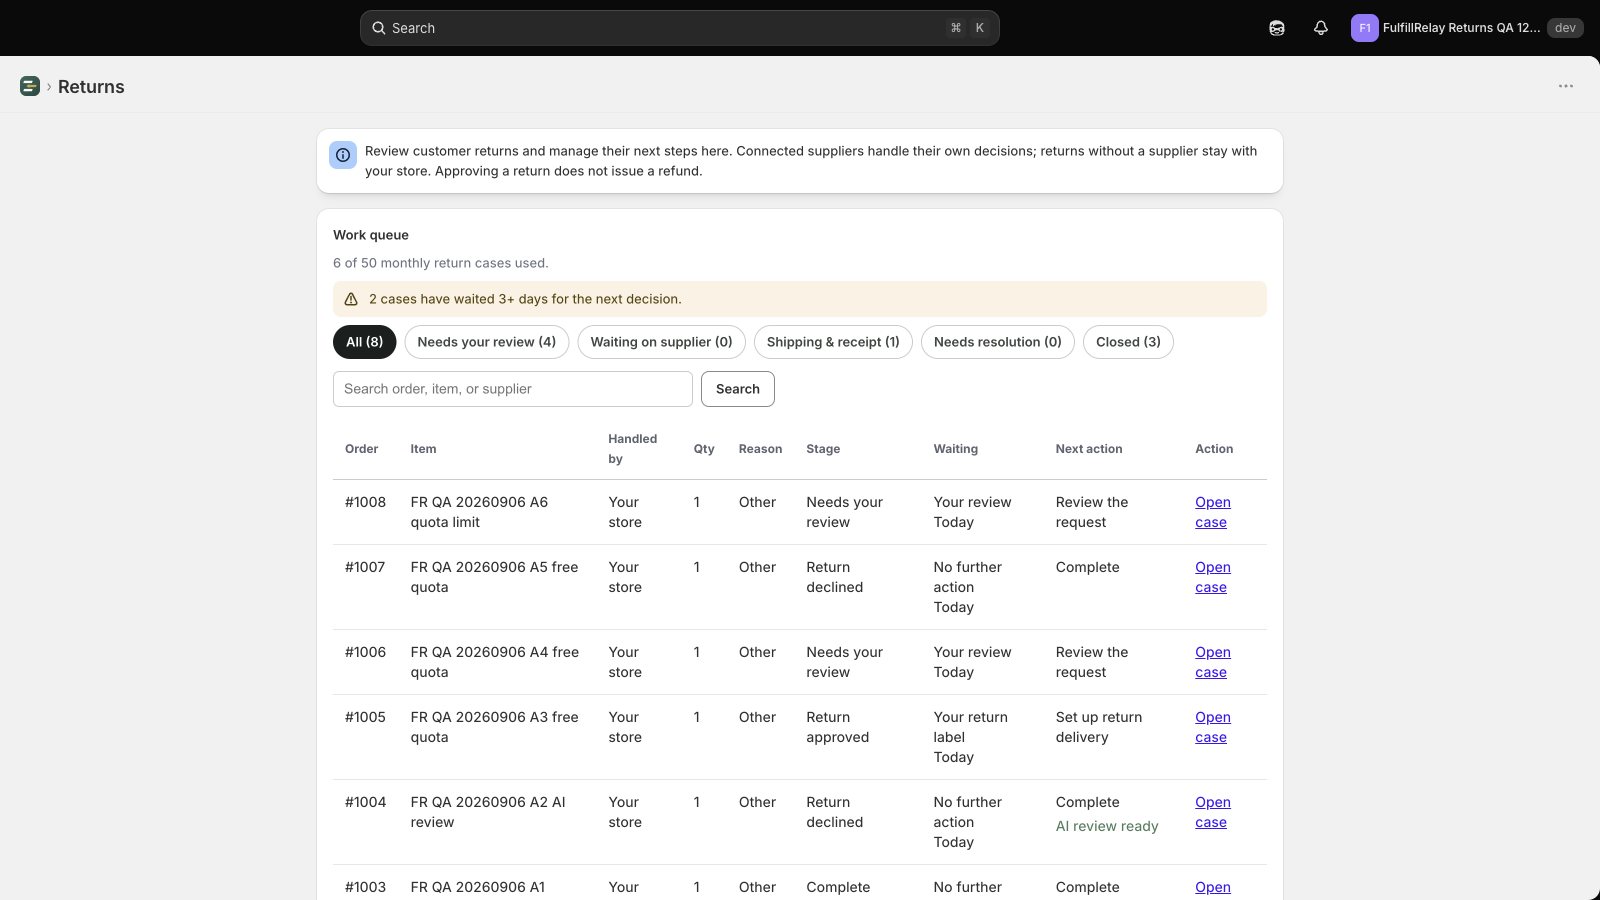The image size is (1600, 900).
Task: Click item FR QA 20260906 A2 AI review
Action: (488, 812)
